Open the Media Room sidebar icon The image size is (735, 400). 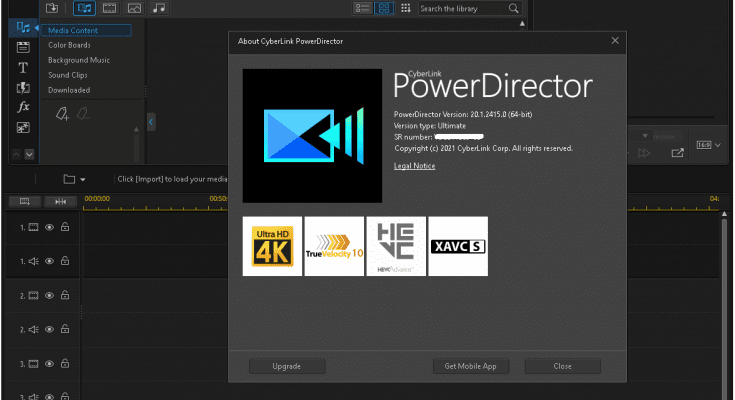point(23,27)
